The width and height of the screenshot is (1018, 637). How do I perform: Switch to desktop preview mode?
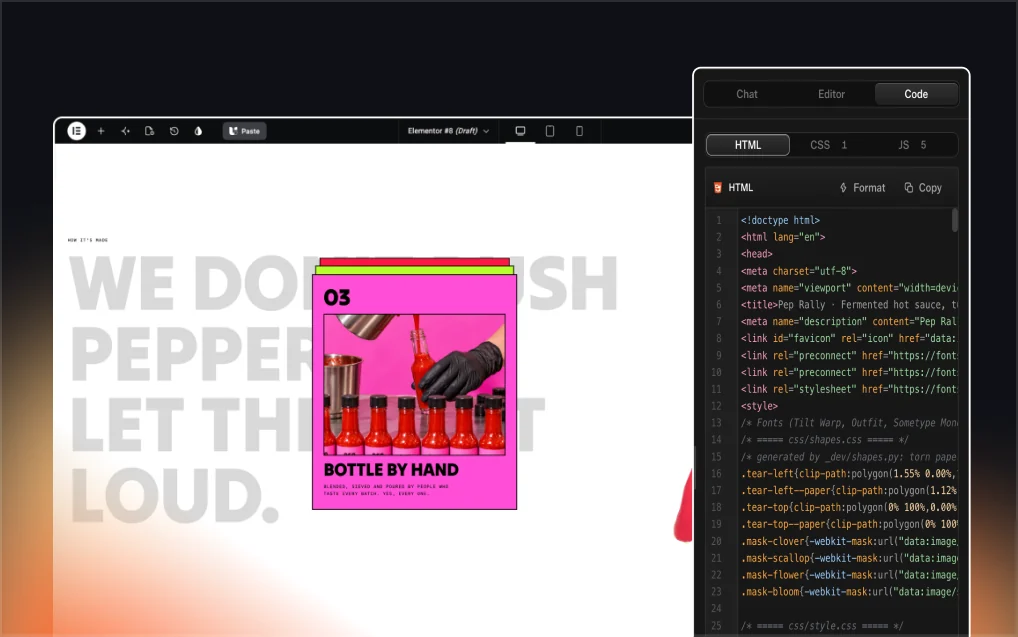coord(520,131)
